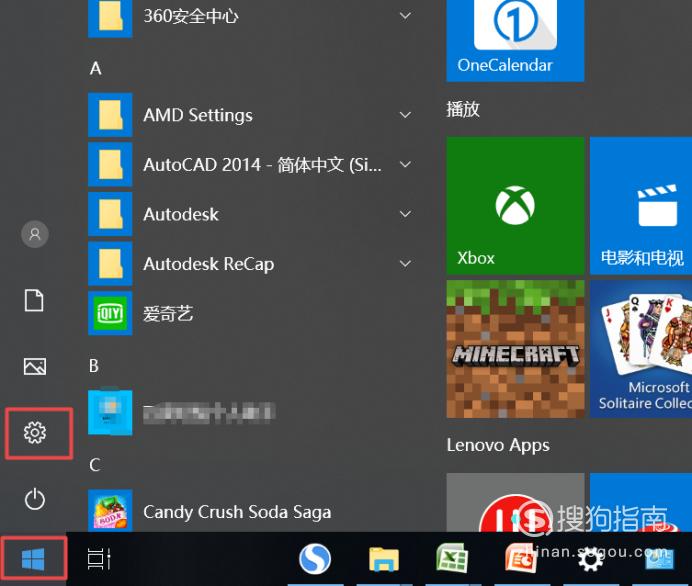
Task: Open Excel from the taskbar
Action: (452, 559)
